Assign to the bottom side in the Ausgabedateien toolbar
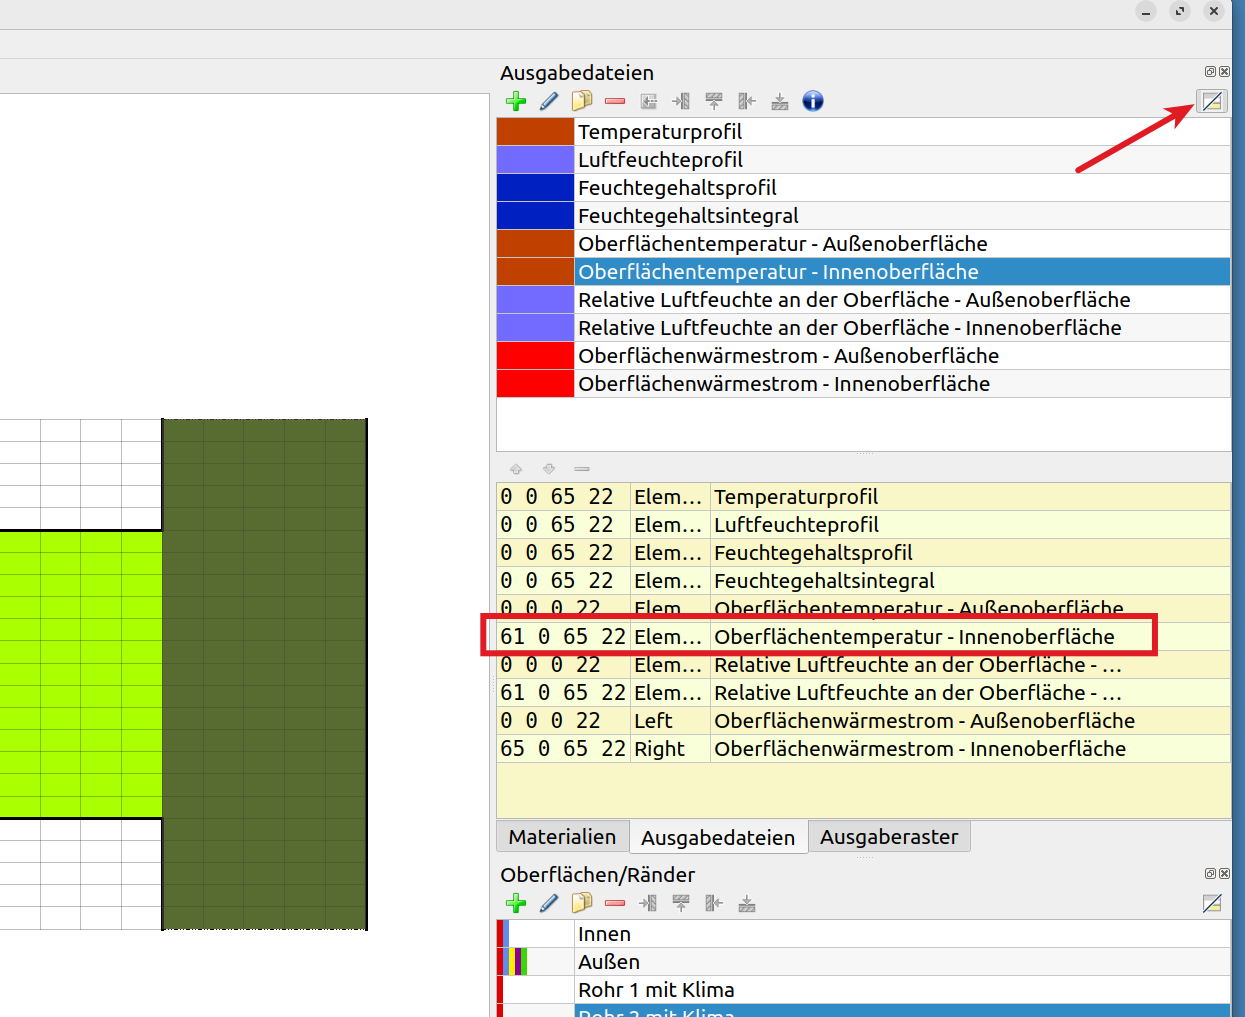The image size is (1245, 1017). click(x=780, y=101)
